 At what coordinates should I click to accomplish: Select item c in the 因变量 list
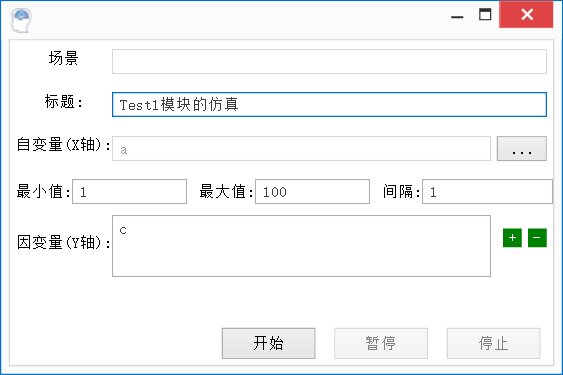click(x=123, y=231)
